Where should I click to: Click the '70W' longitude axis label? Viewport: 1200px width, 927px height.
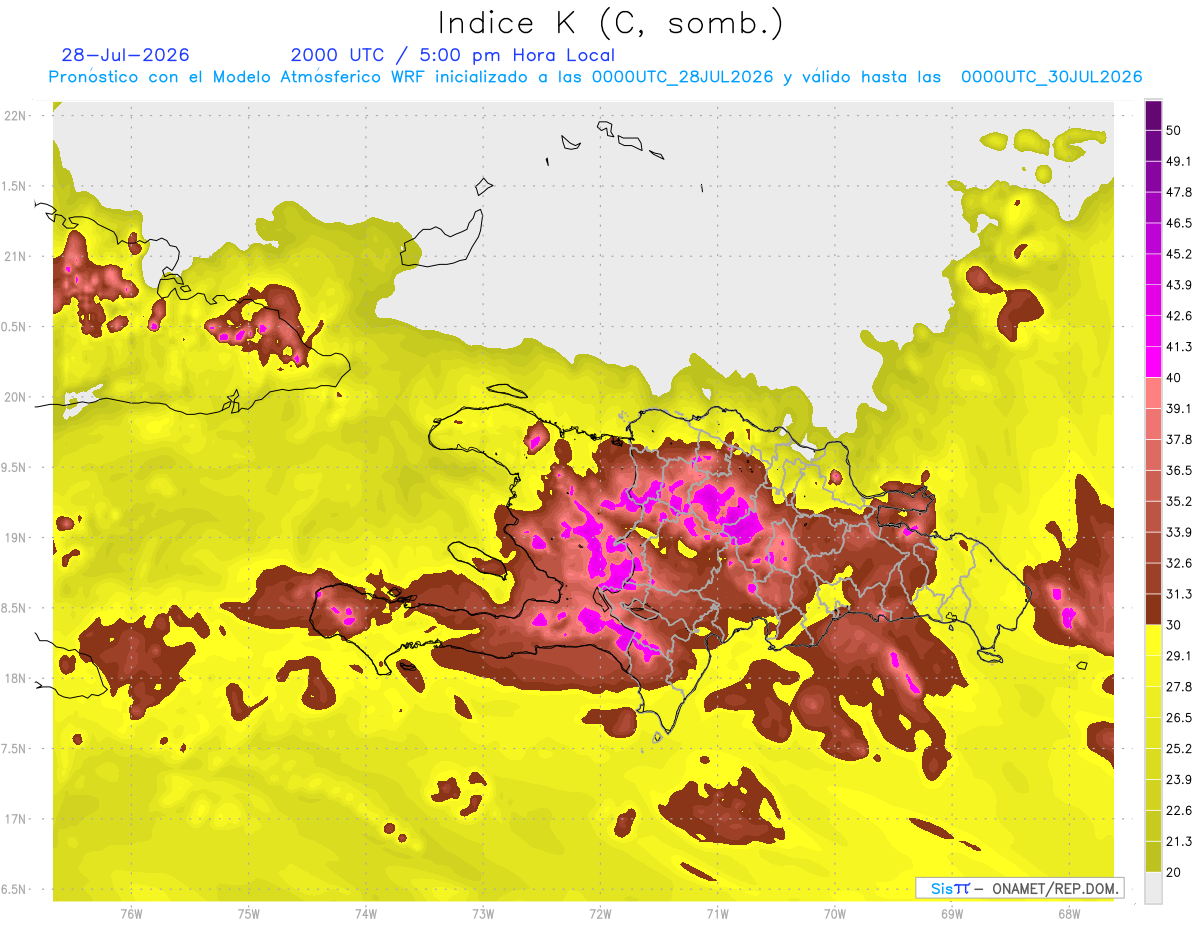(x=835, y=914)
